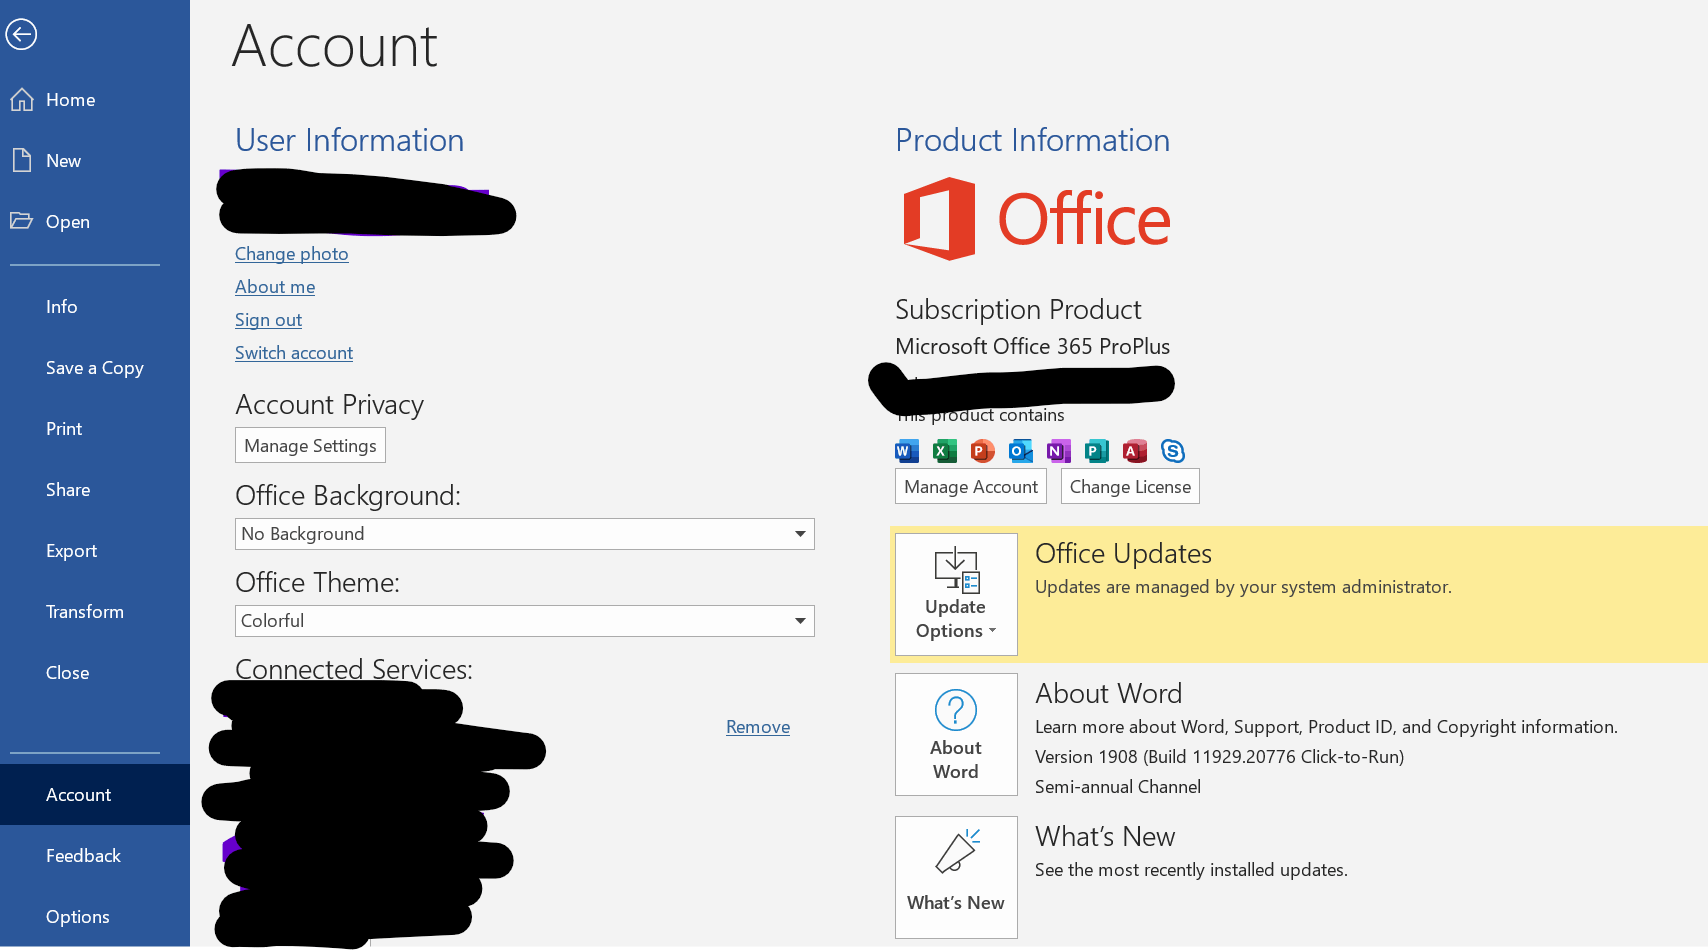Open Word Options from sidebar
1708x950 pixels.
95,917
